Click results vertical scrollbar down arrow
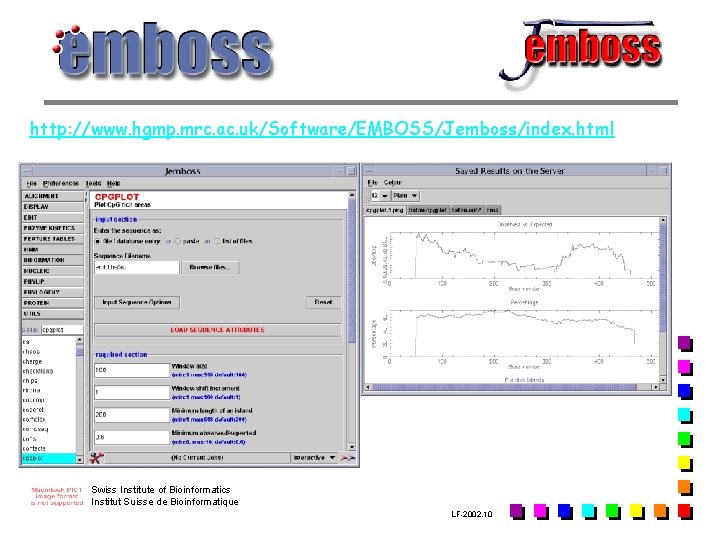 point(663,380)
